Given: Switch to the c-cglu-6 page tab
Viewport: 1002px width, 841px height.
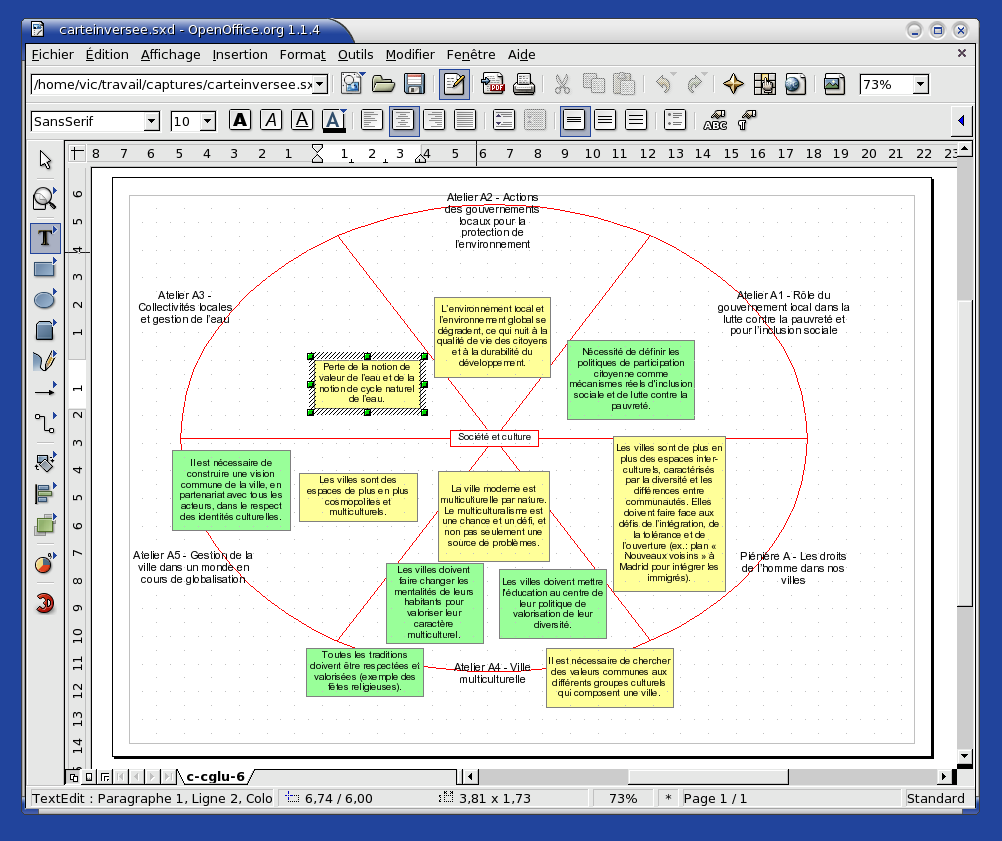Looking at the screenshot, I should [215, 776].
